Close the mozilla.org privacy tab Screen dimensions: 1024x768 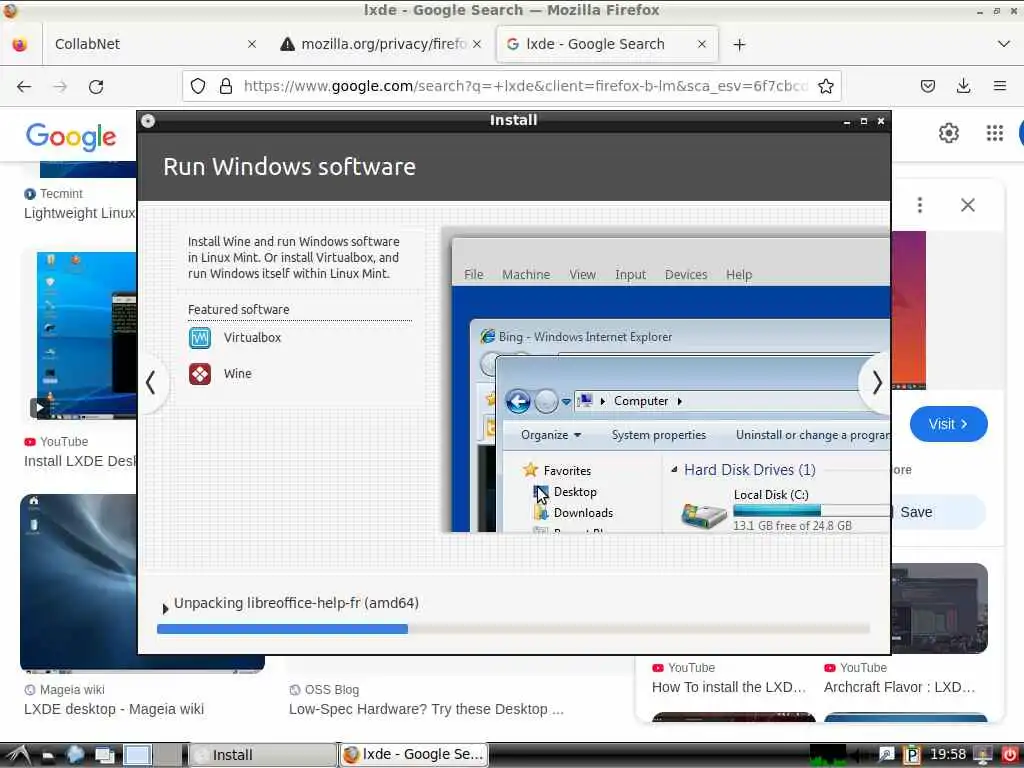[x=477, y=44]
